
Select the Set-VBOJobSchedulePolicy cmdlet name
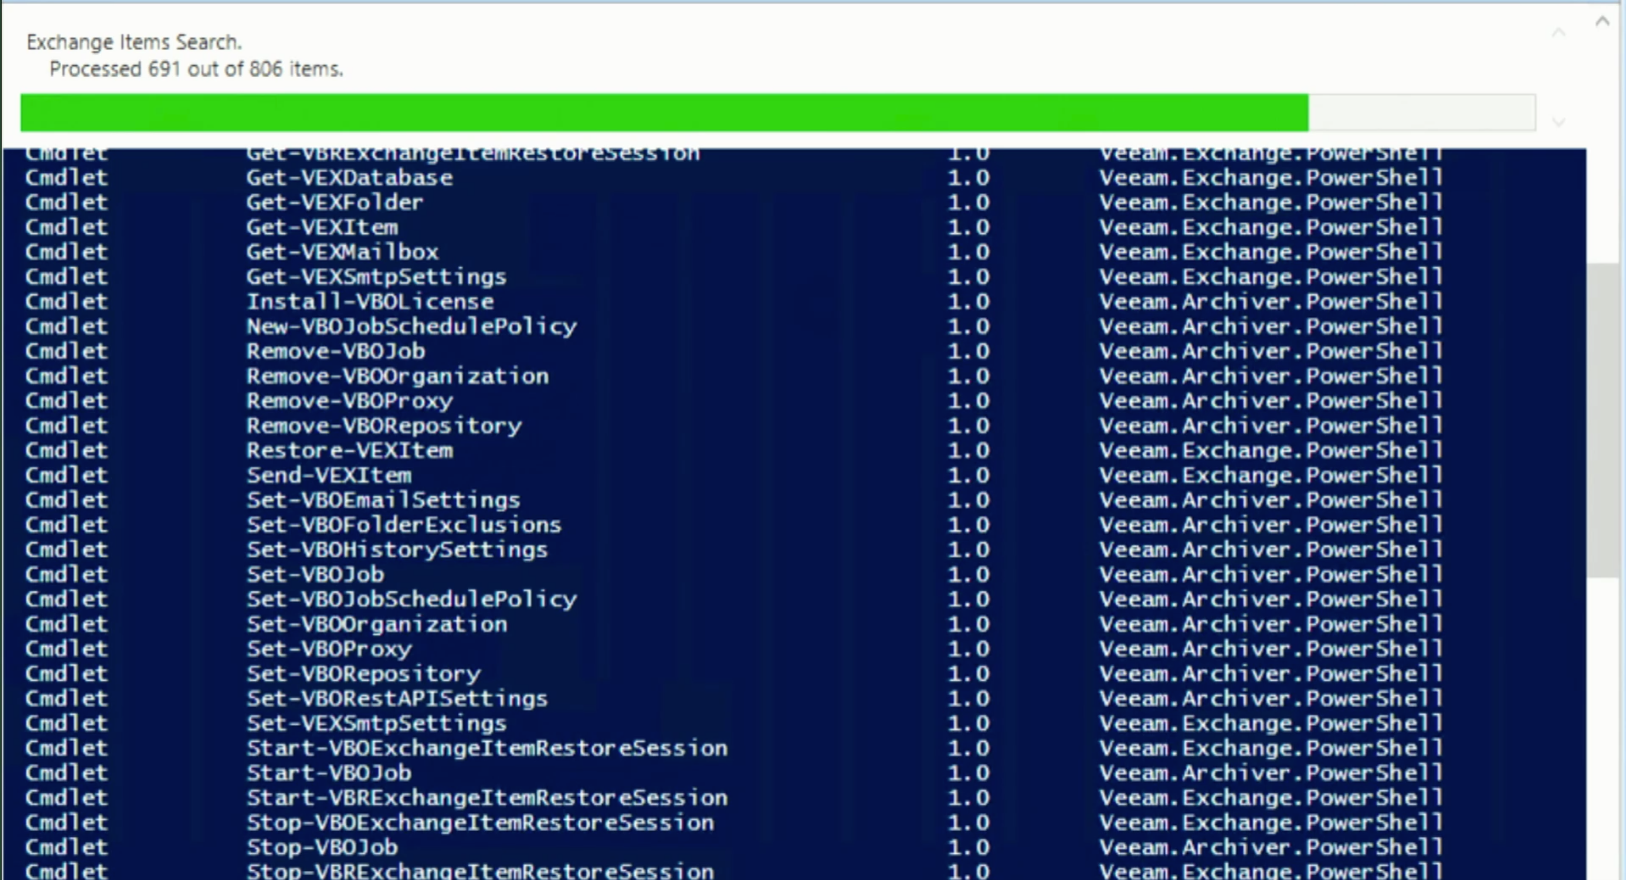pos(411,600)
